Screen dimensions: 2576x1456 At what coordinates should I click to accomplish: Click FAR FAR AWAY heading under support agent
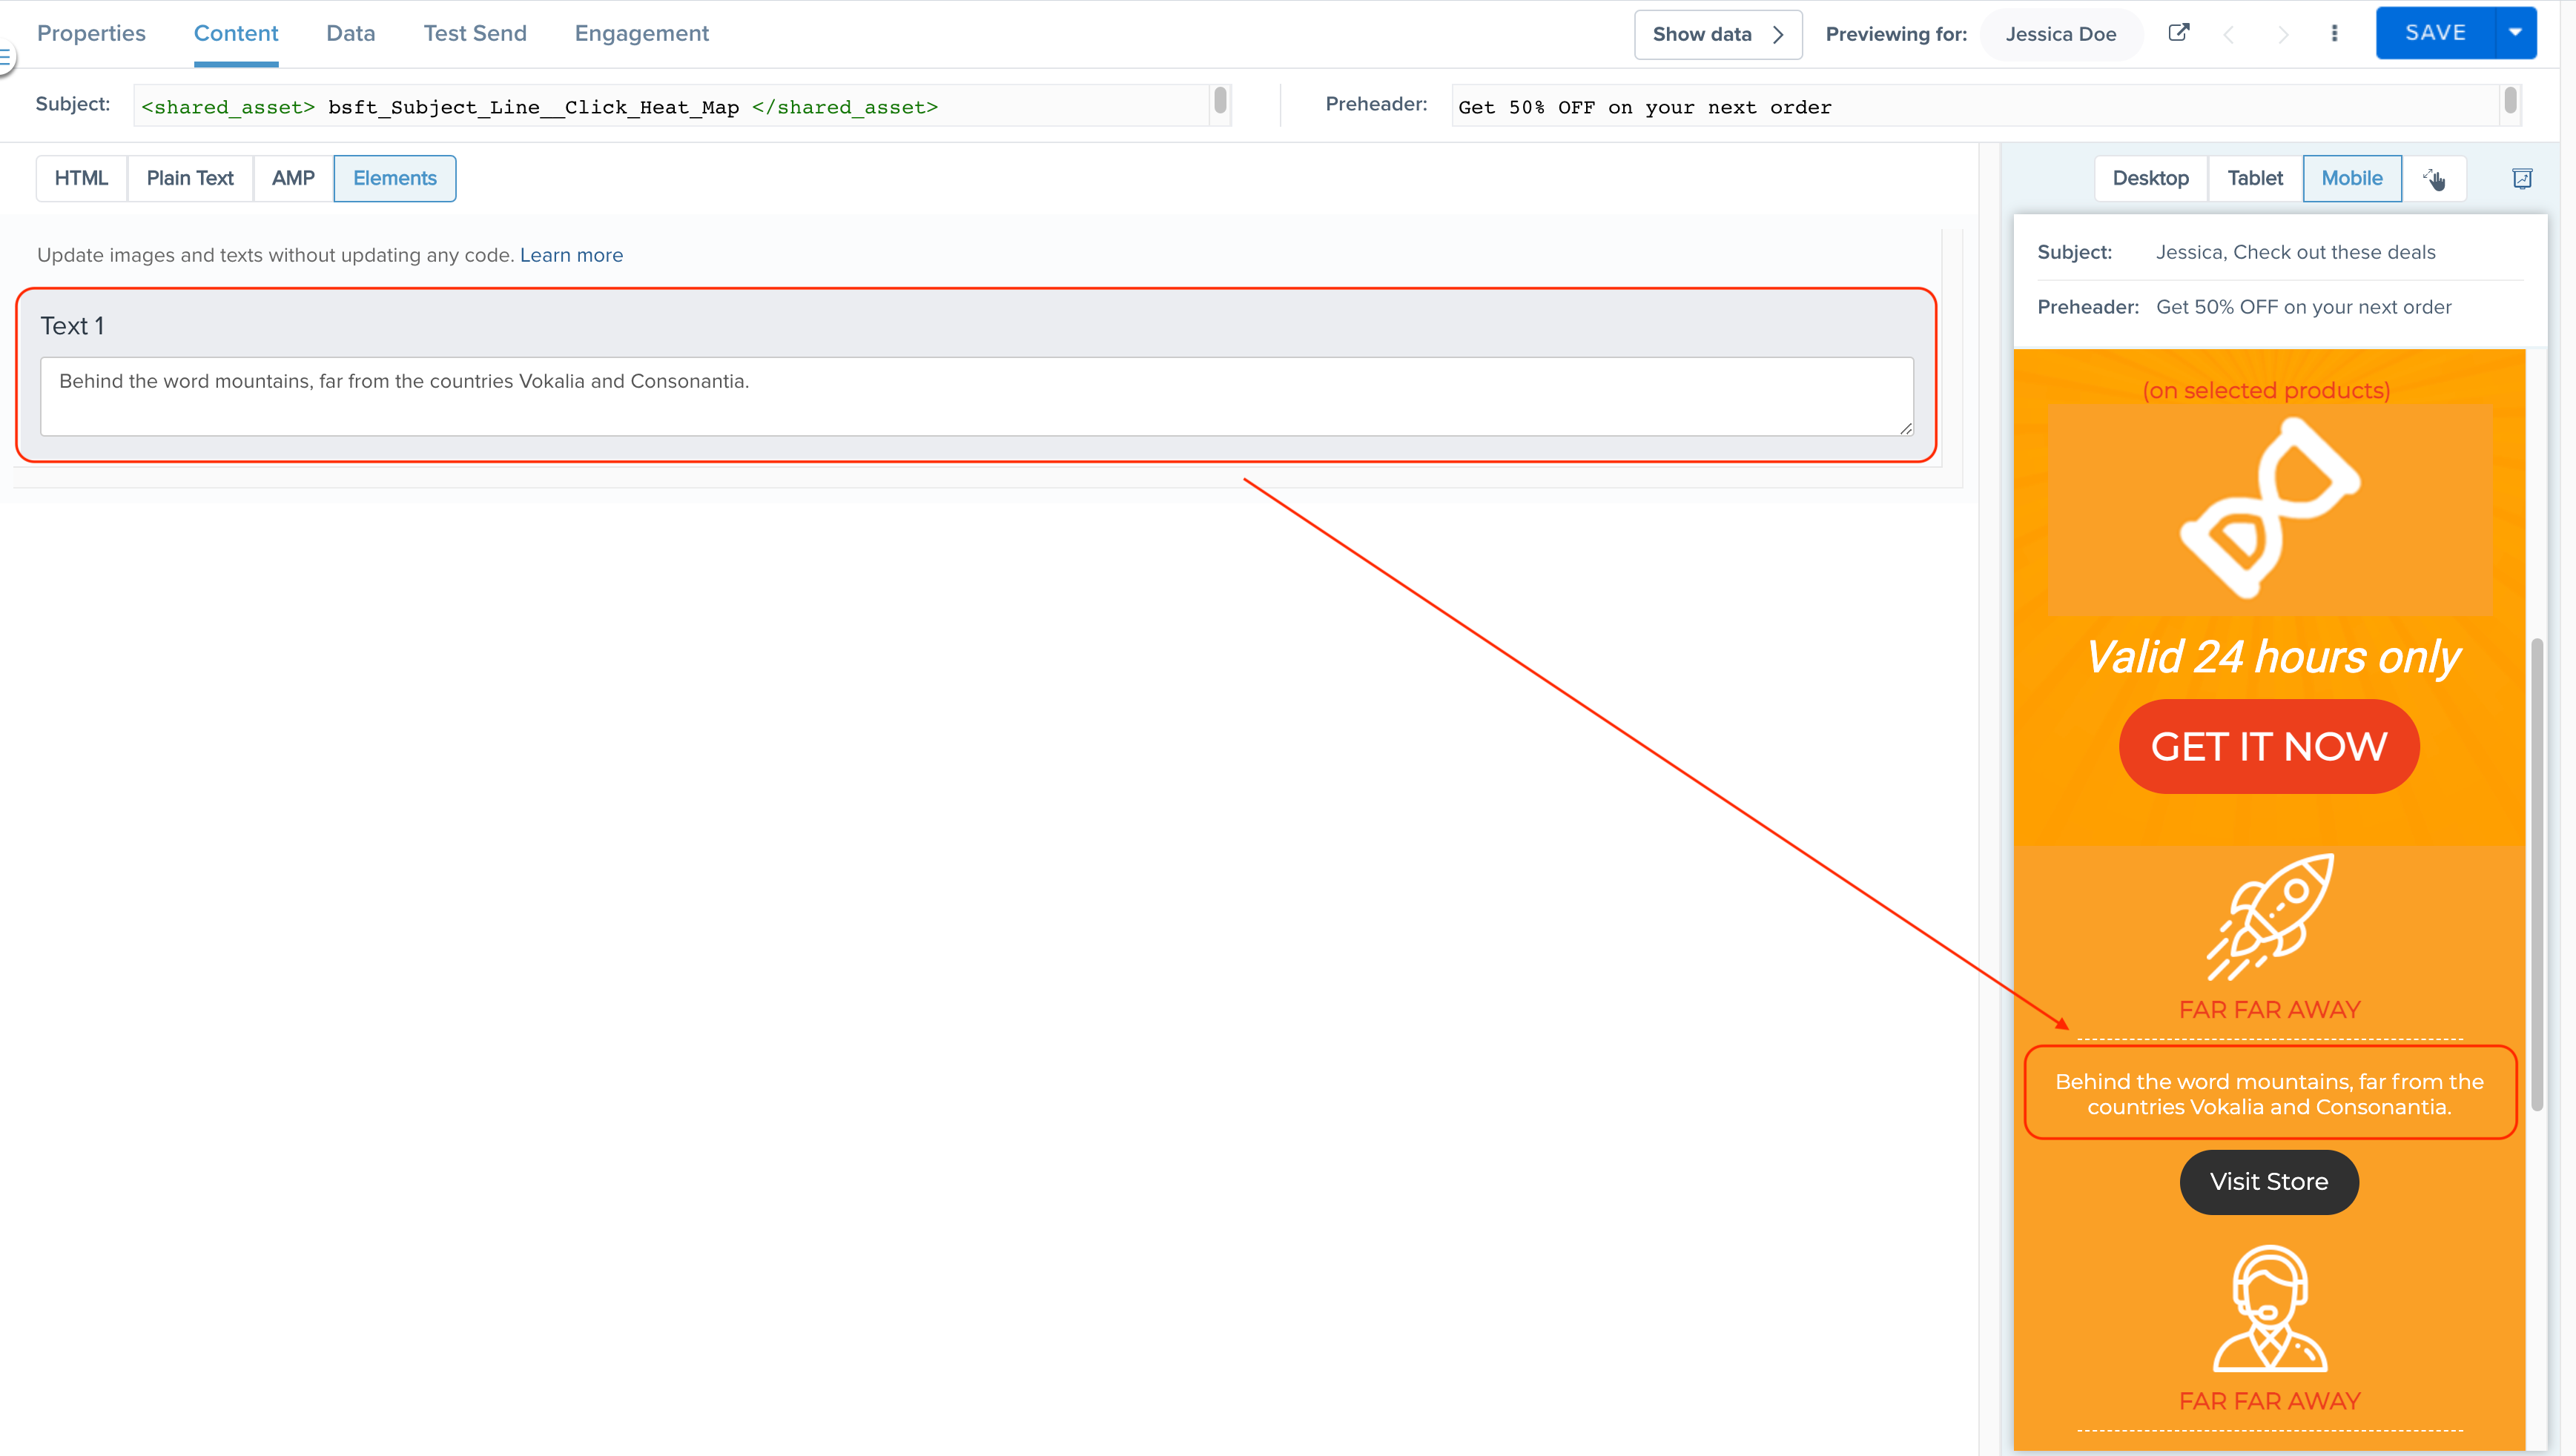coord(2269,1401)
